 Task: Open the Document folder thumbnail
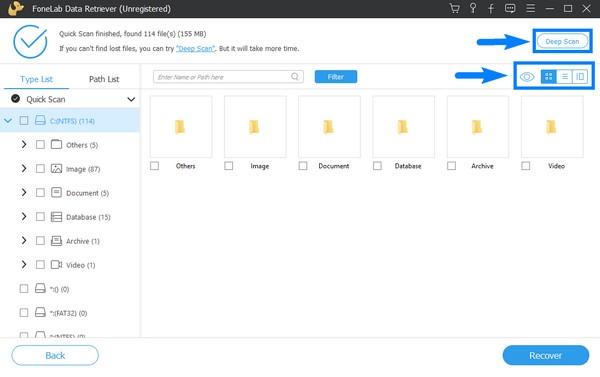[329, 127]
